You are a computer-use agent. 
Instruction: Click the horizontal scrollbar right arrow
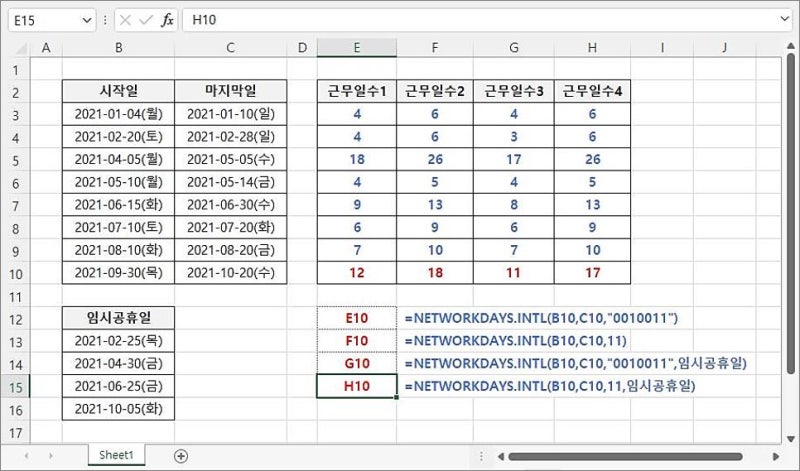(776, 456)
